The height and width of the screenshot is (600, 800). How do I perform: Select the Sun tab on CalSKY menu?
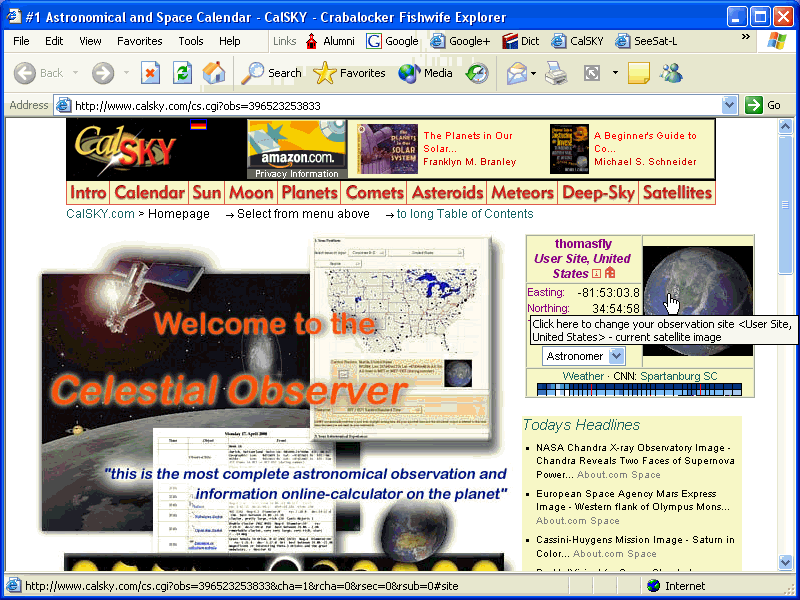point(207,193)
